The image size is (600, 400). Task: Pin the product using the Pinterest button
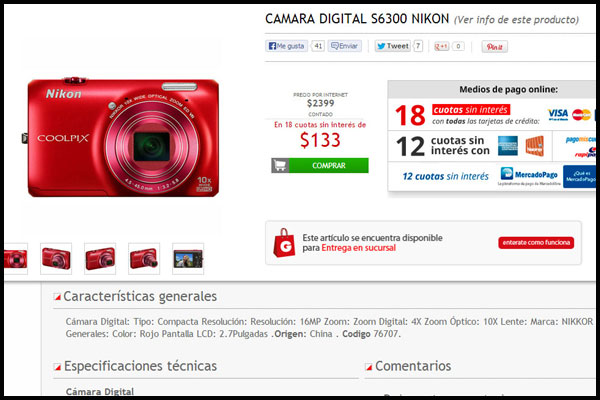494,47
